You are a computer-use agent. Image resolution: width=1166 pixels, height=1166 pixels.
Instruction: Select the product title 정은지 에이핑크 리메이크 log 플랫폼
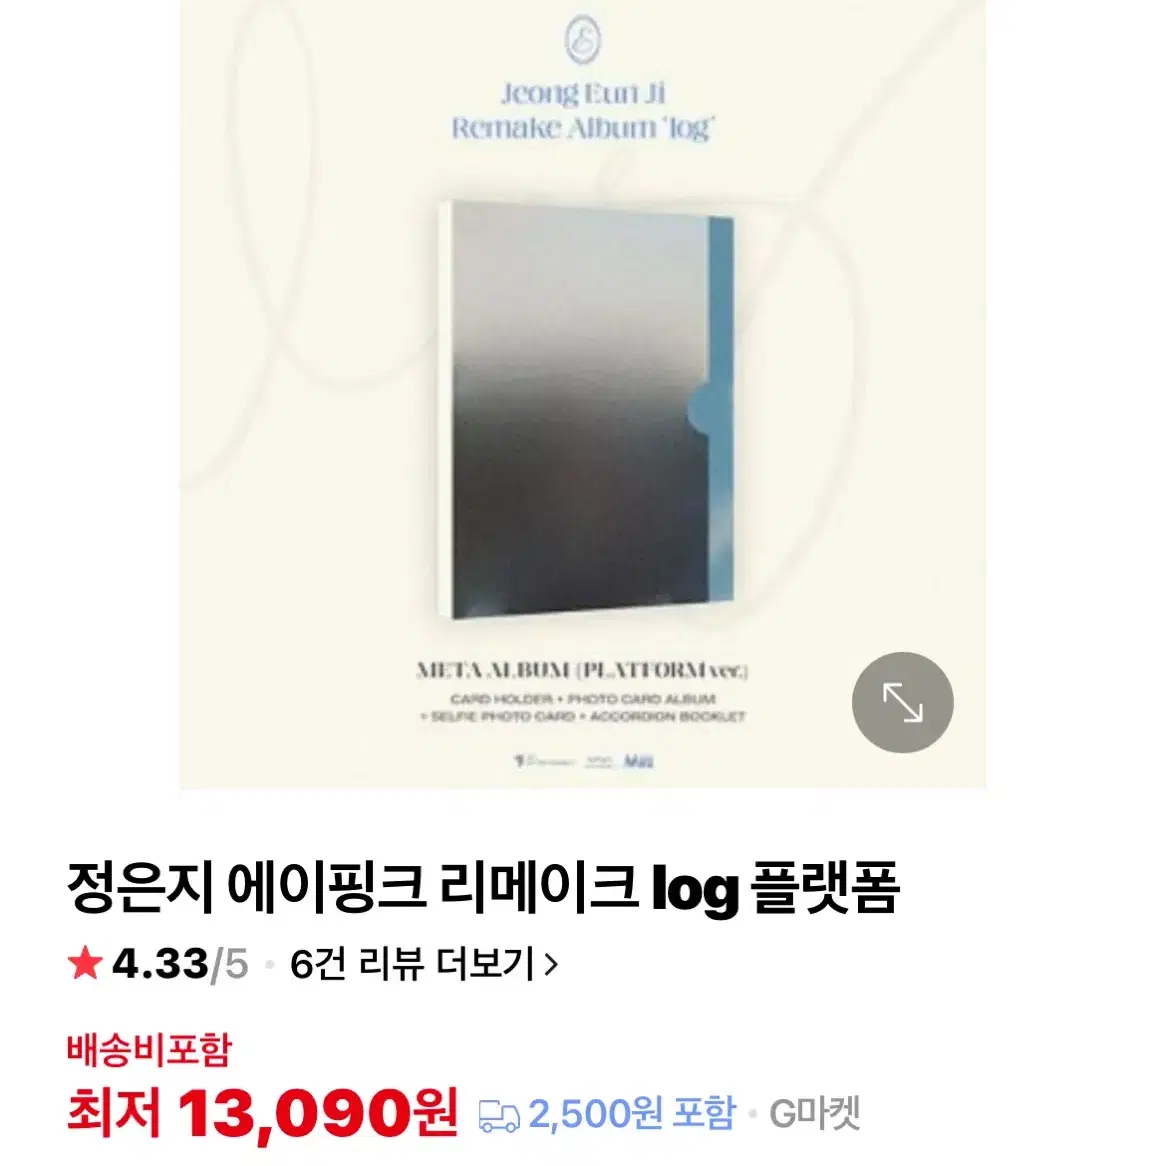[483, 887]
